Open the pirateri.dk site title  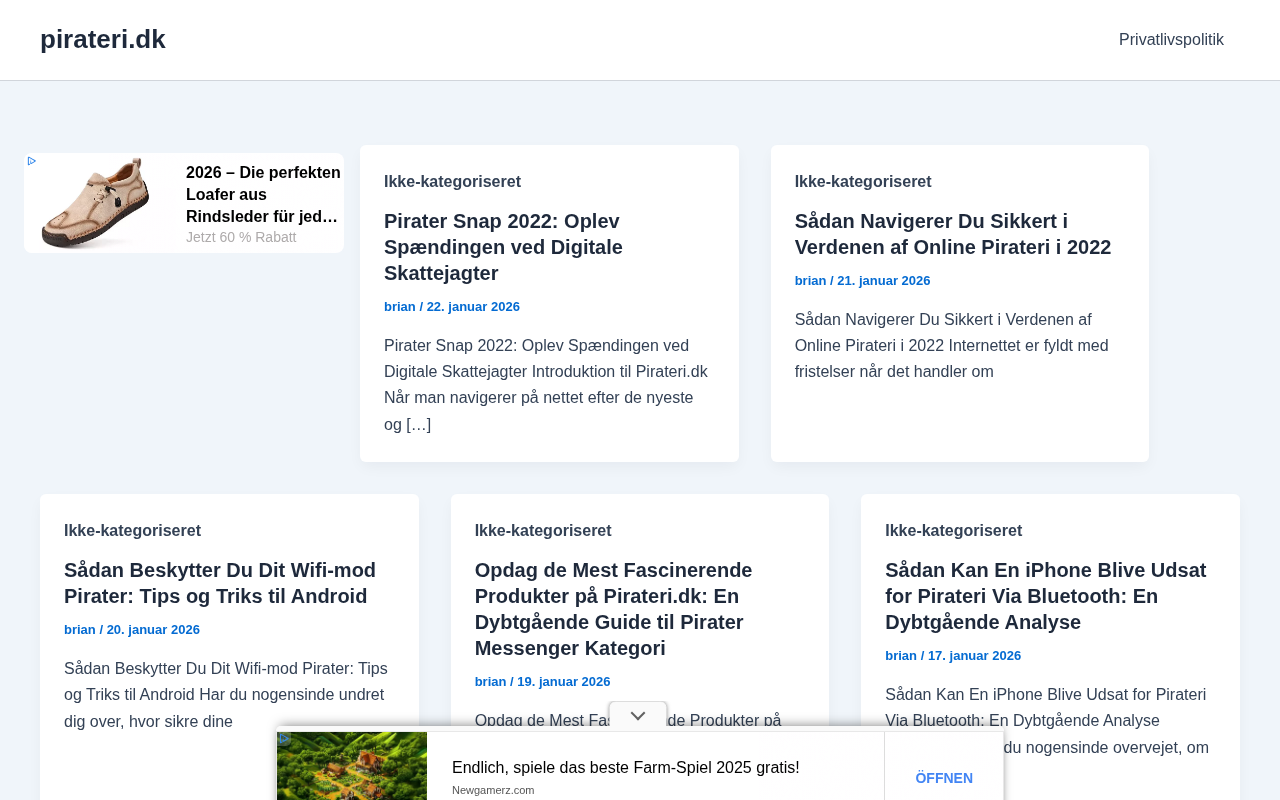(103, 39)
